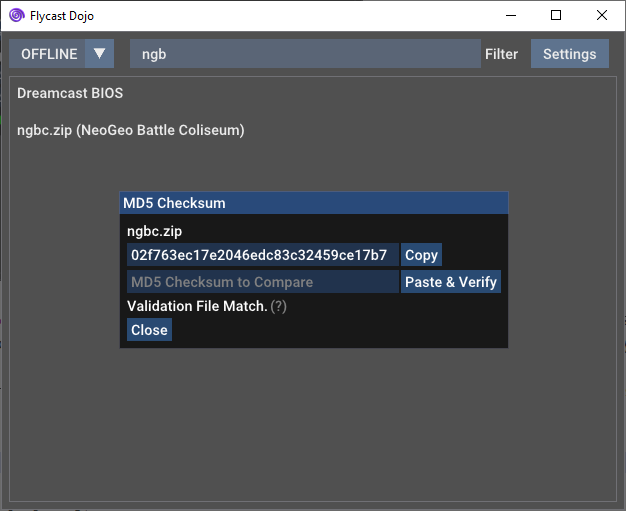Click the ngbc.zip filename in dialog
Image resolution: width=626 pixels, height=511 pixels.
point(155,231)
